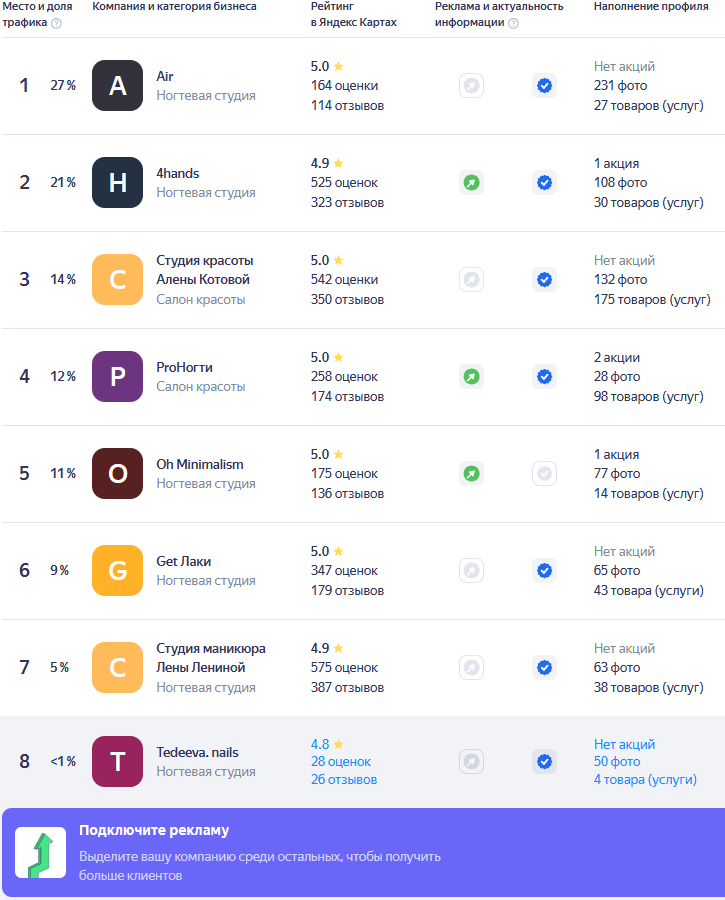Open the 'Студия красоты Алены Котовой' company name
Screen dimensions: 725x900
click(x=204, y=270)
